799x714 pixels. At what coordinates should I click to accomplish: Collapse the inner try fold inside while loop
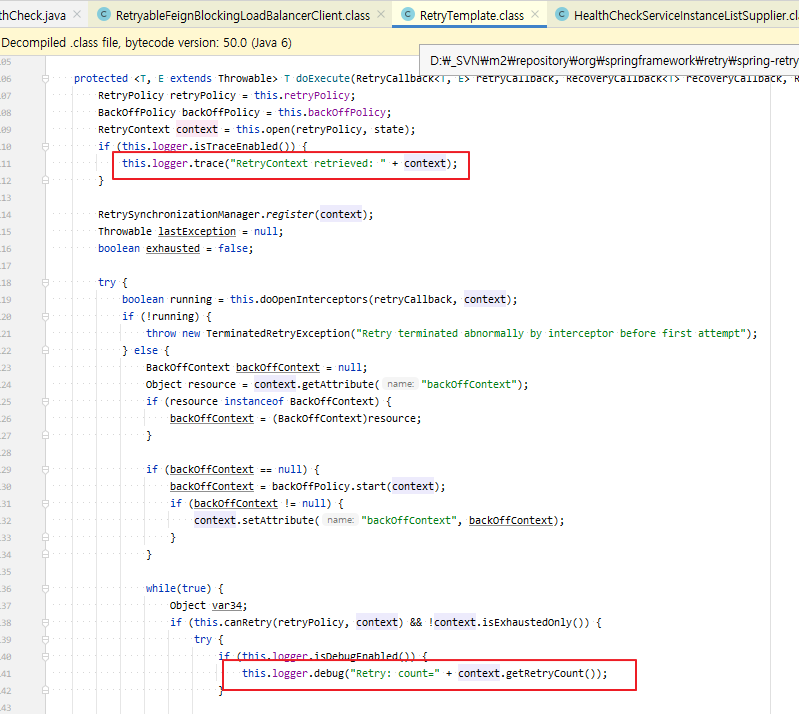coord(45,639)
